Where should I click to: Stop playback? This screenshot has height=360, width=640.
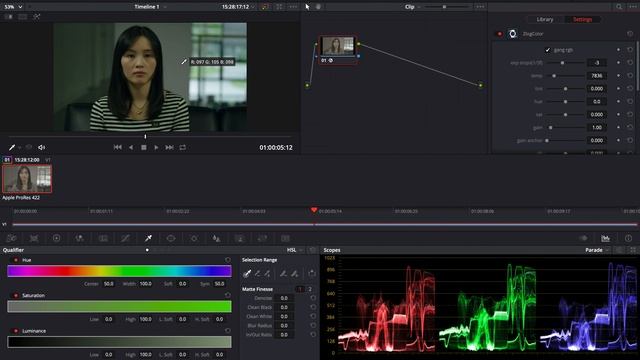coord(144,147)
